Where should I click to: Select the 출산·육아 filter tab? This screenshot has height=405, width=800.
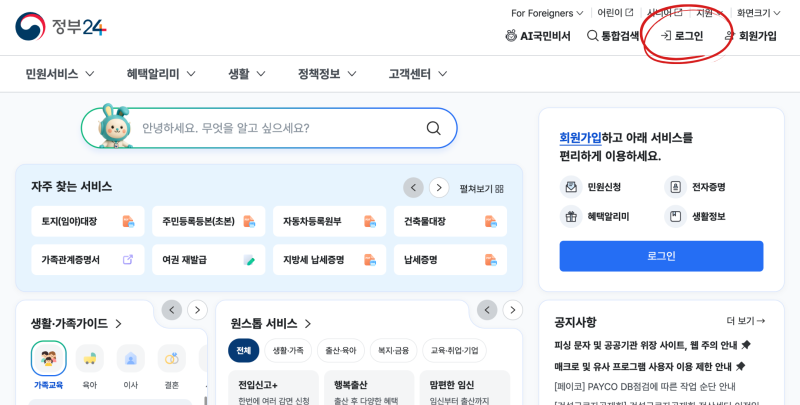[341, 350]
